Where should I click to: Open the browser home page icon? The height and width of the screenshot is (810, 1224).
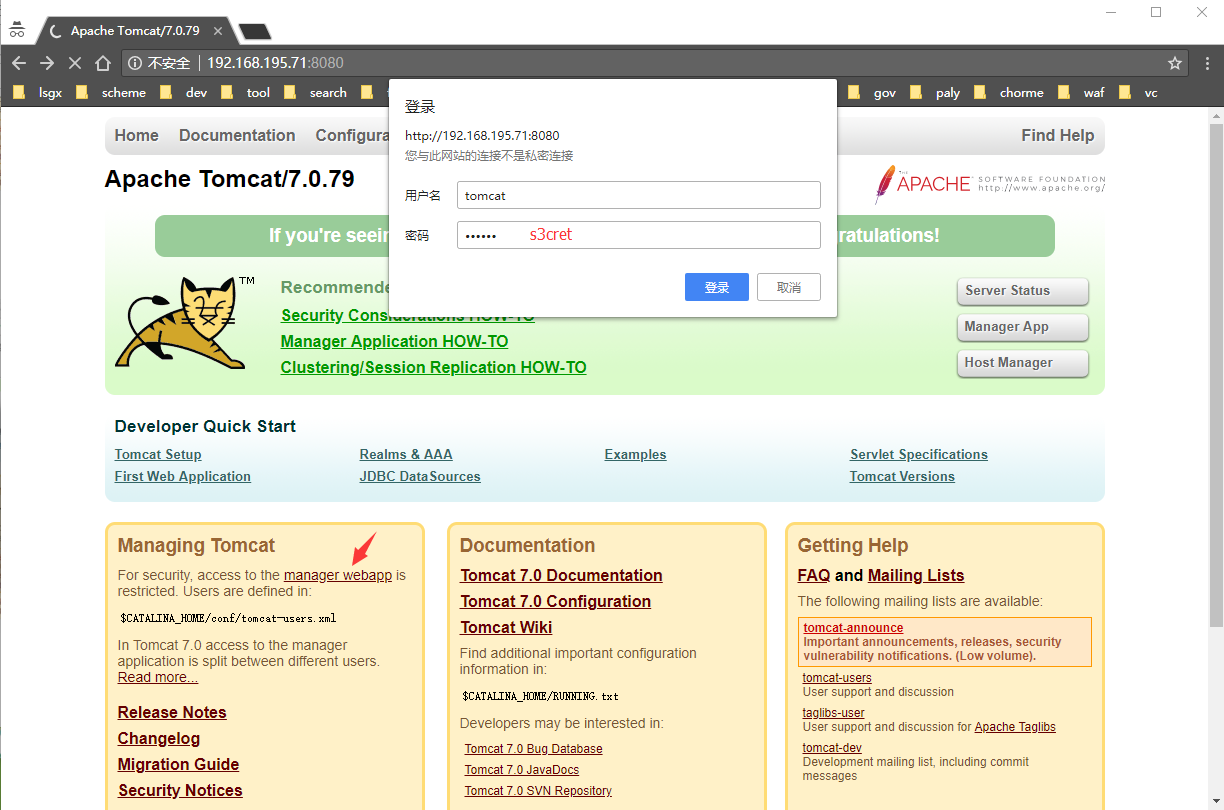tap(103, 63)
